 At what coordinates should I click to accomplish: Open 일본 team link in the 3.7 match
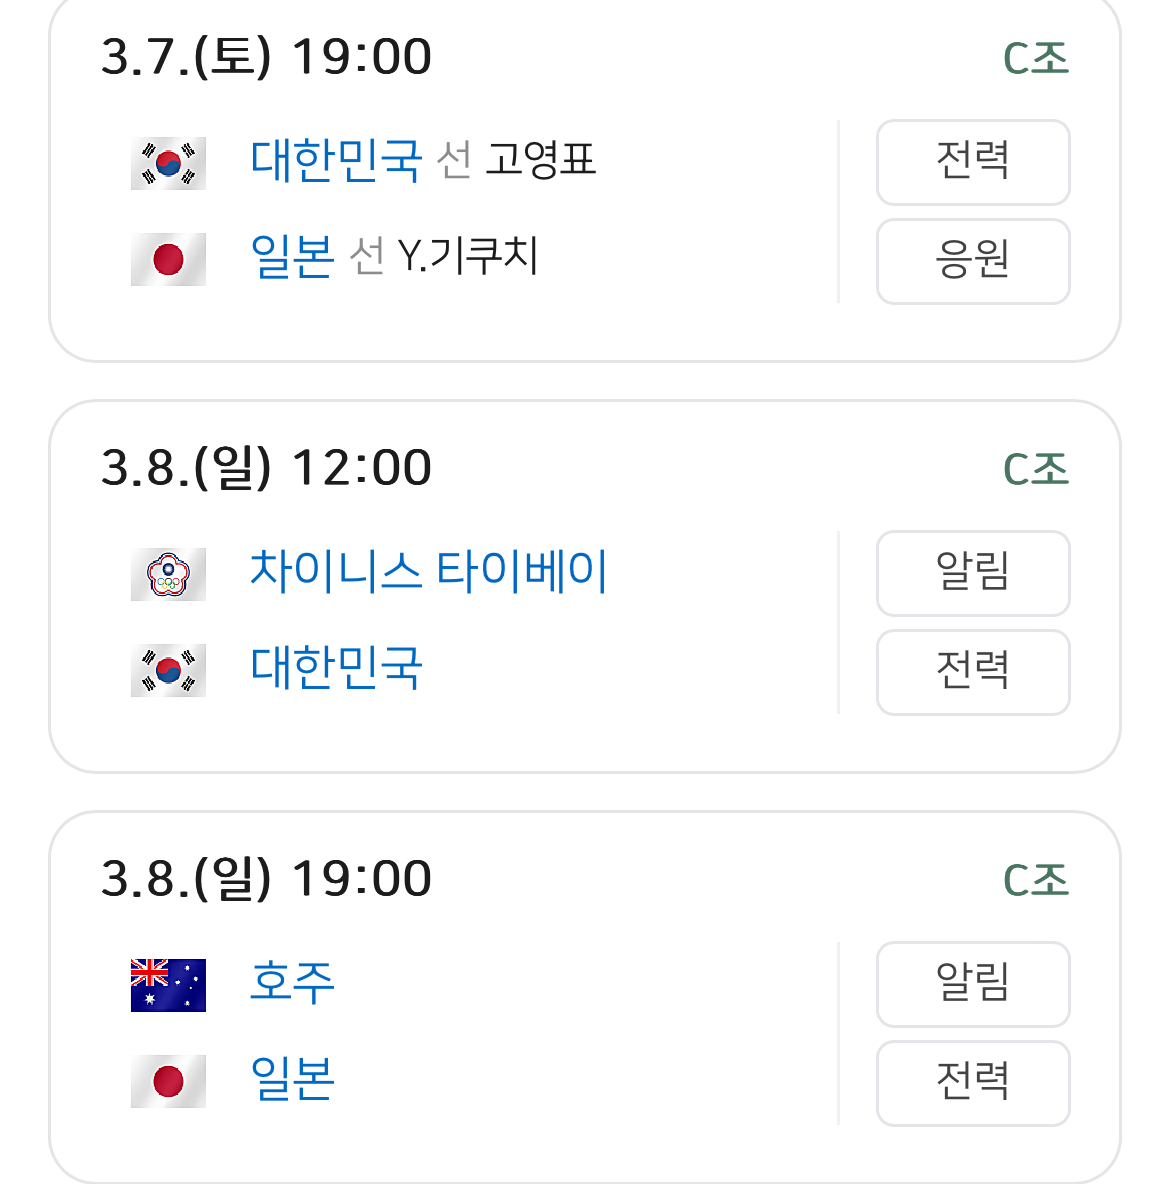click(292, 256)
